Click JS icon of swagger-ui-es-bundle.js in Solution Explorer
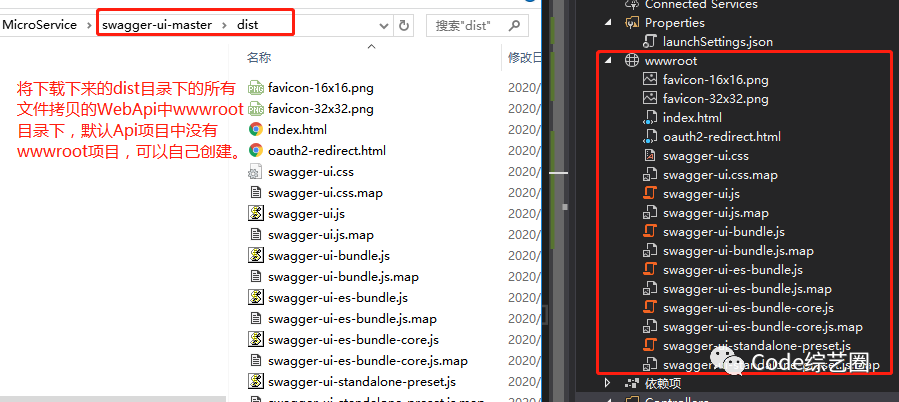This screenshot has height=402, width=899. (650, 270)
